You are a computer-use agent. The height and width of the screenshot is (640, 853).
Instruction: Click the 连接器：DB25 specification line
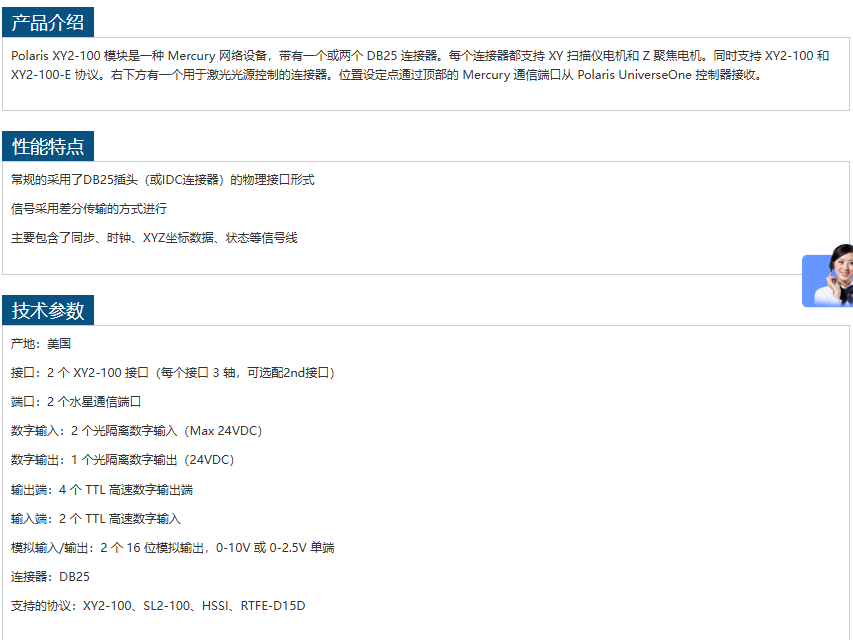[x=50, y=577]
